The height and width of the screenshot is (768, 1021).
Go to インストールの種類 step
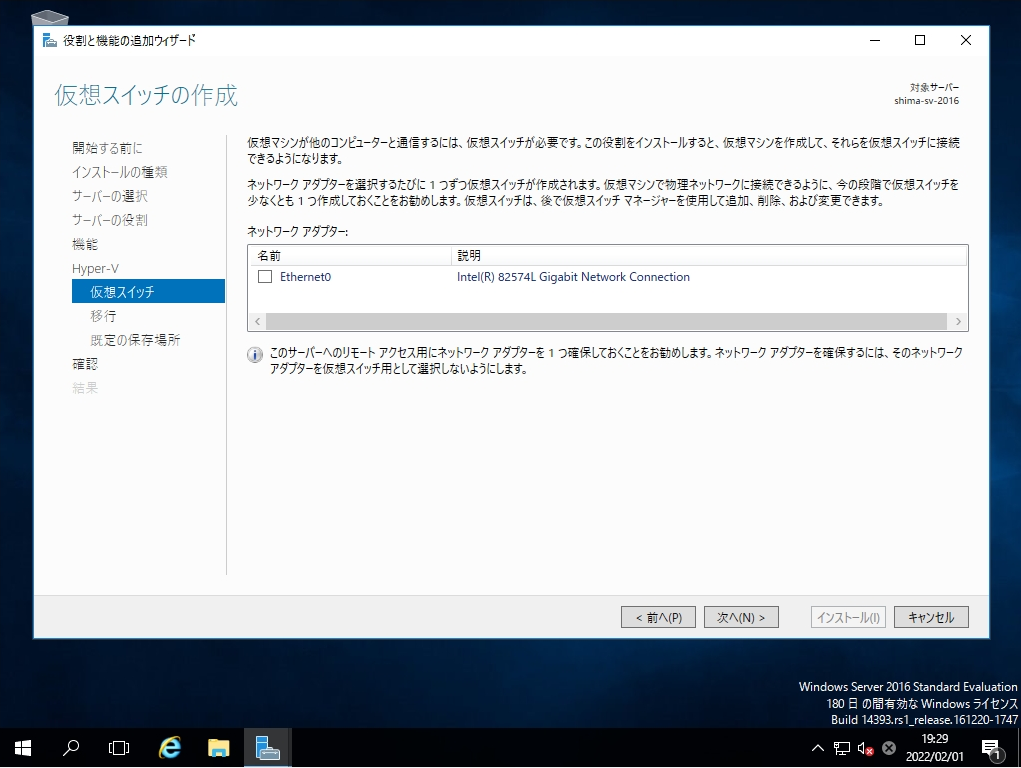[x=120, y=172]
